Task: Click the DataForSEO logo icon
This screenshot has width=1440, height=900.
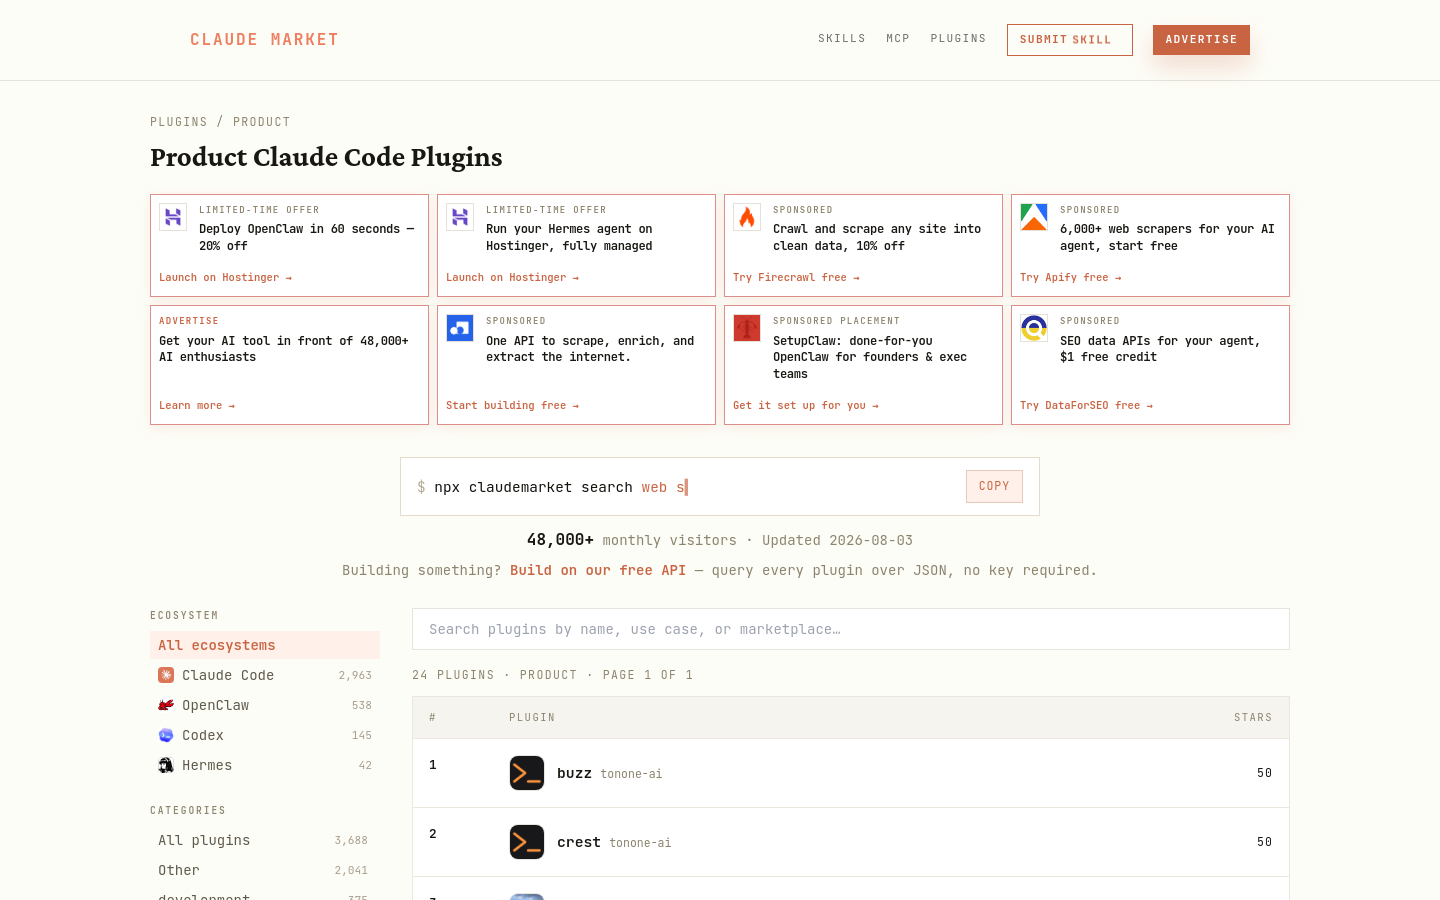Action: pyautogui.click(x=1034, y=328)
